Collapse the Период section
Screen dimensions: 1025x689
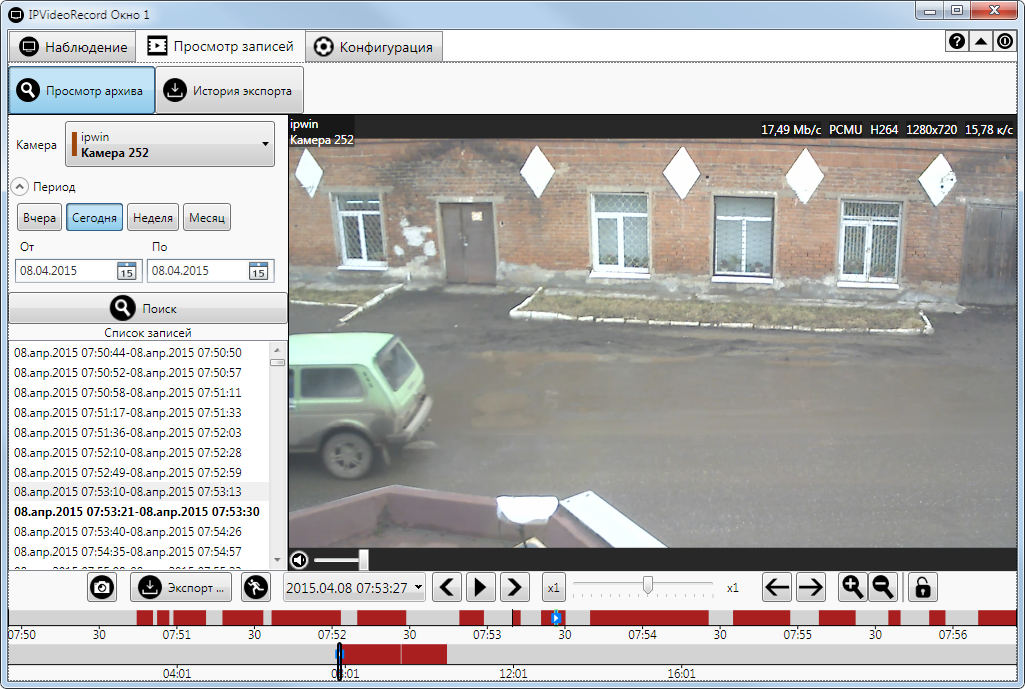pyautogui.click(x=19, y=186)
